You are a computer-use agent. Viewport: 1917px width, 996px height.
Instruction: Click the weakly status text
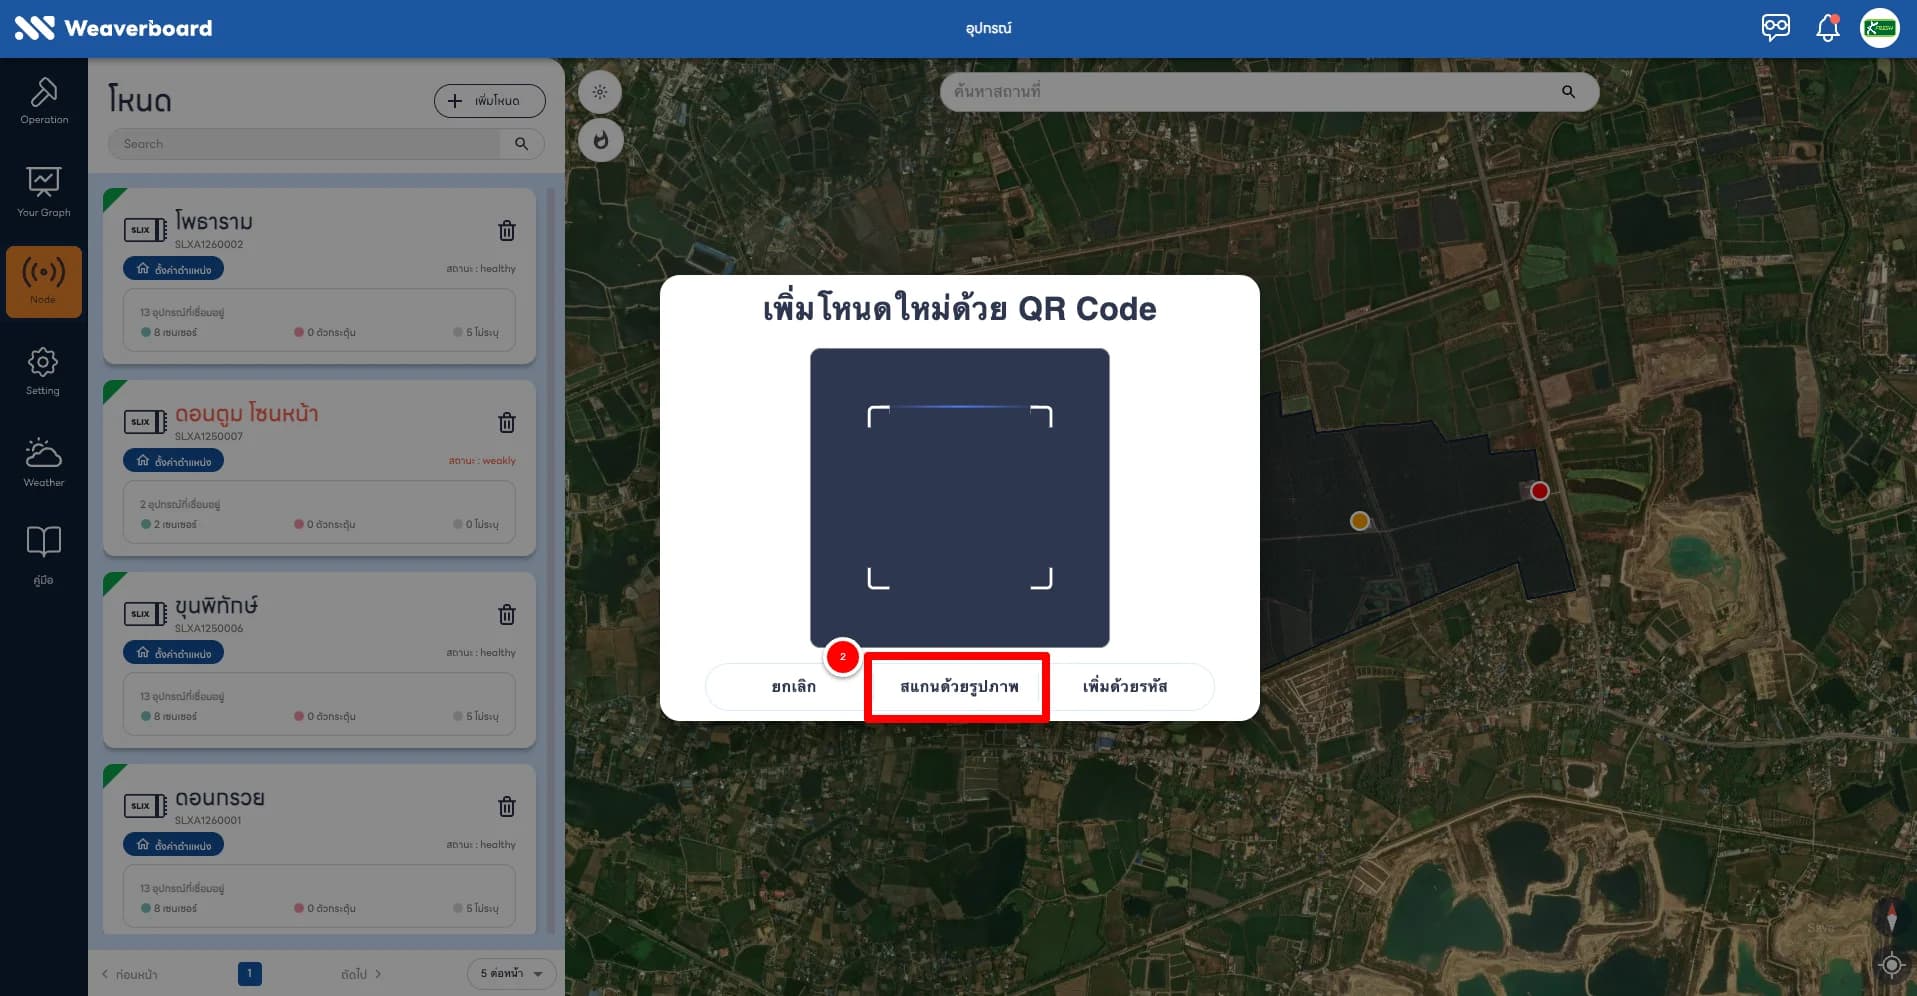[x=482, y=461]
